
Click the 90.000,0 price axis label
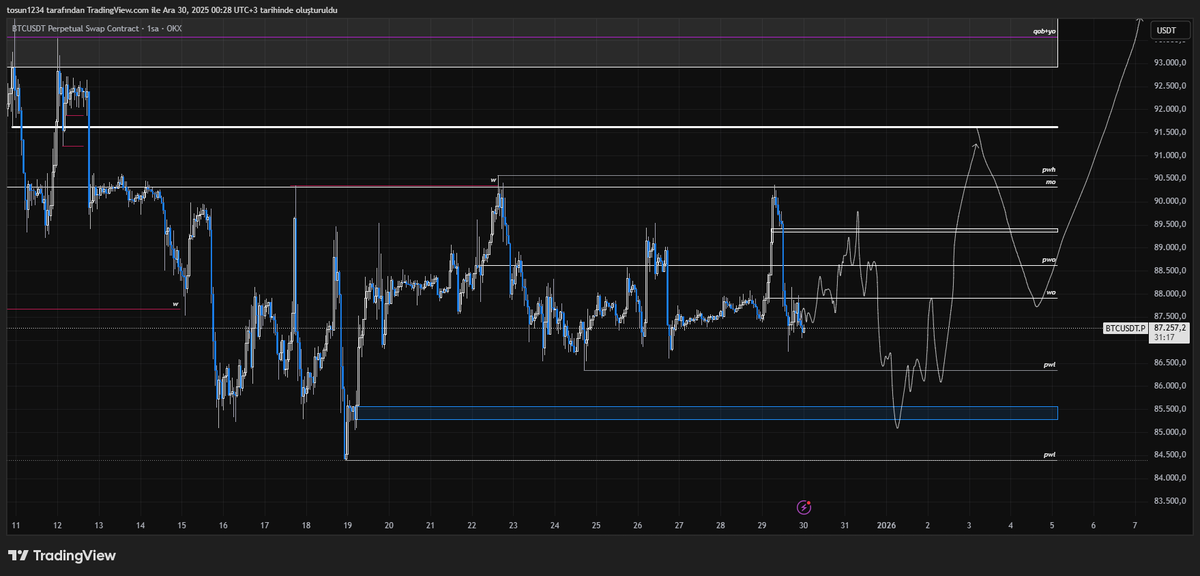pos(1170,201)
